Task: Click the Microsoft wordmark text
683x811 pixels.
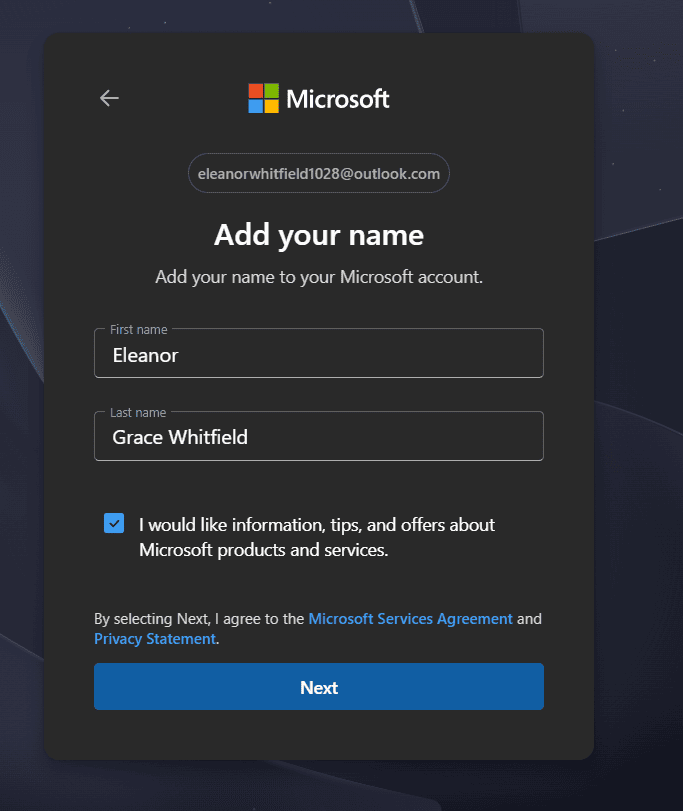Action: pyautogui.click(x=338, y=99)
